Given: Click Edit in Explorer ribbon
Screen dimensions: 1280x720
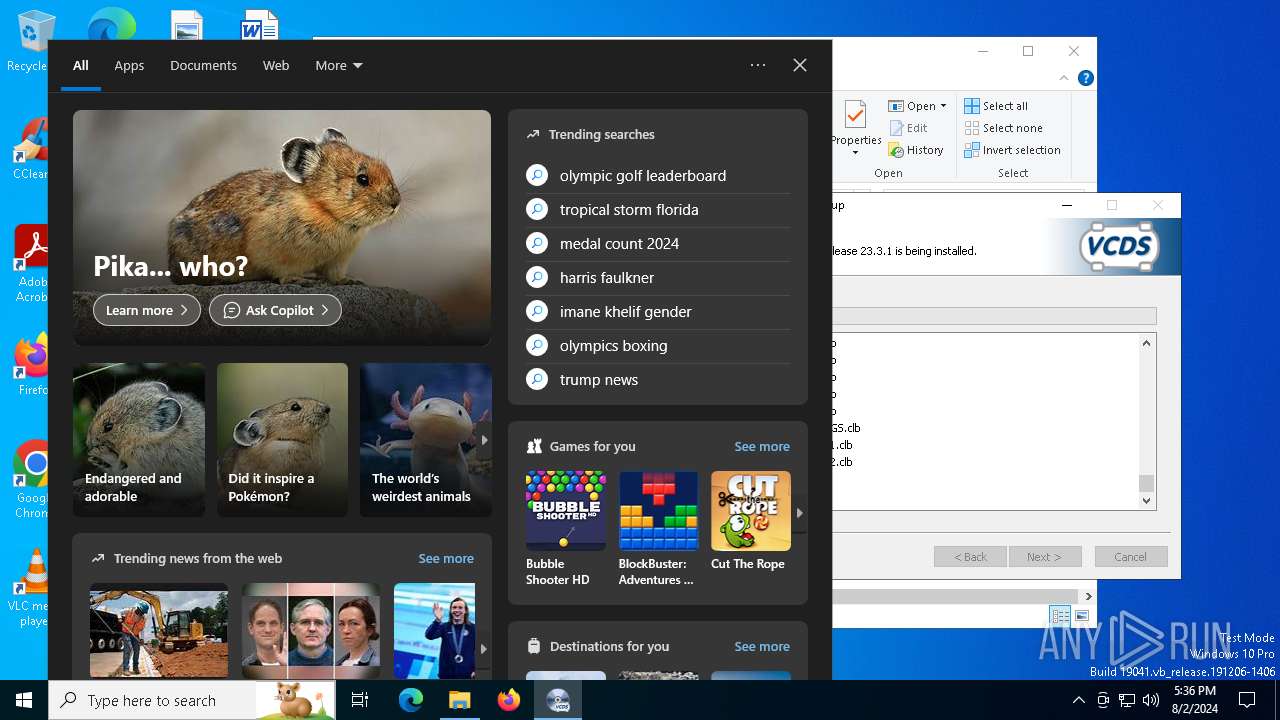Looking at the screenshot, I should tap(908, 128).
